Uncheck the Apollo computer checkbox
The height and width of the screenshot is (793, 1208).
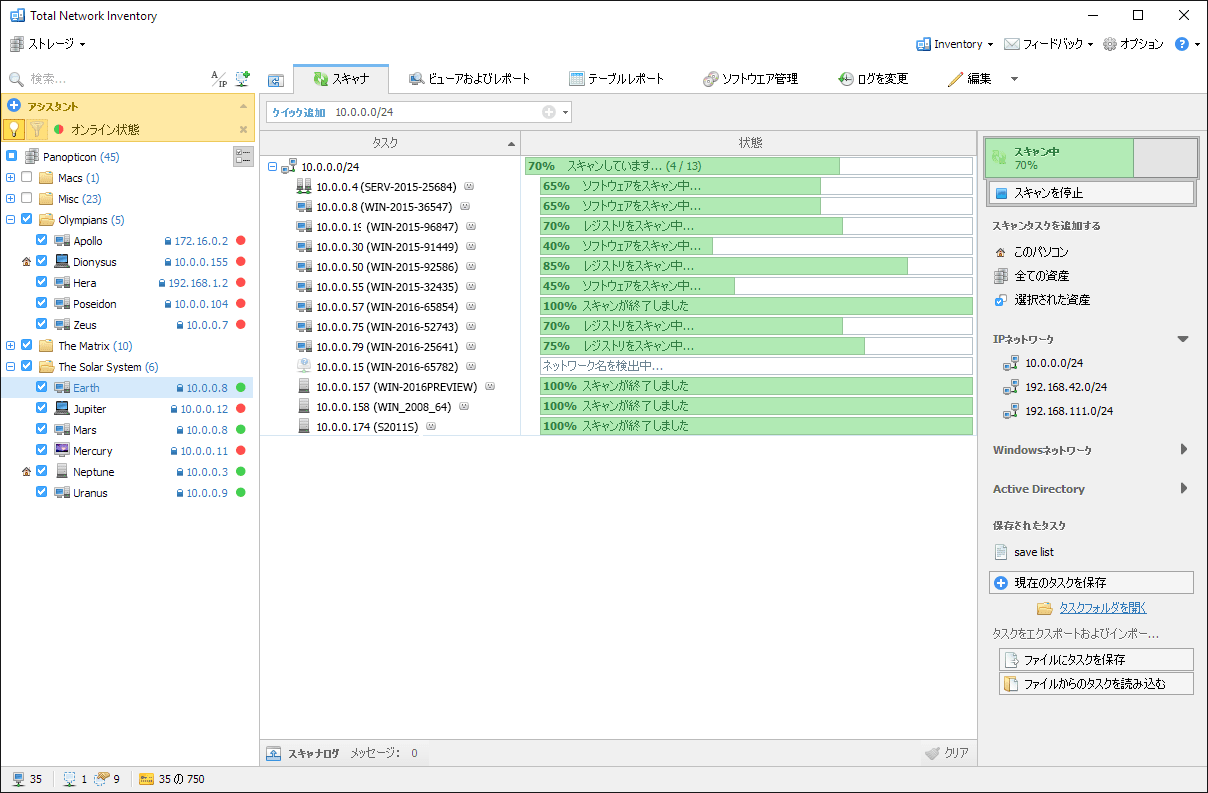[42, 240]
